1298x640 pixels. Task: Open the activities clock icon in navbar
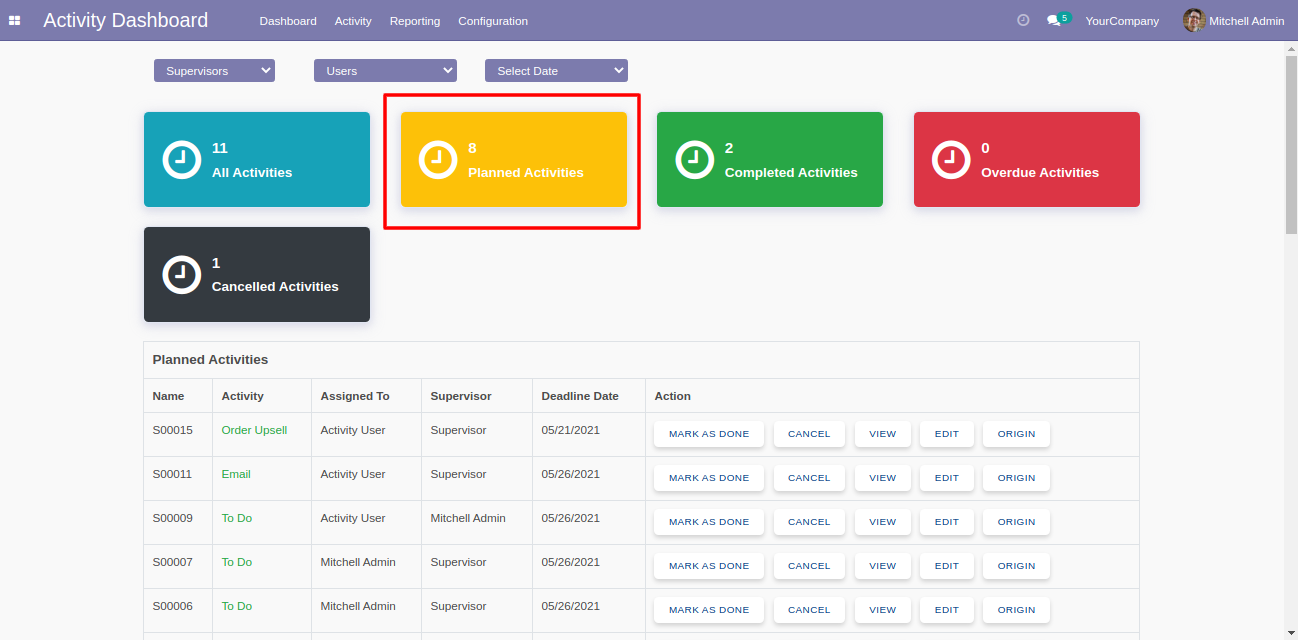click(1023, 20)
